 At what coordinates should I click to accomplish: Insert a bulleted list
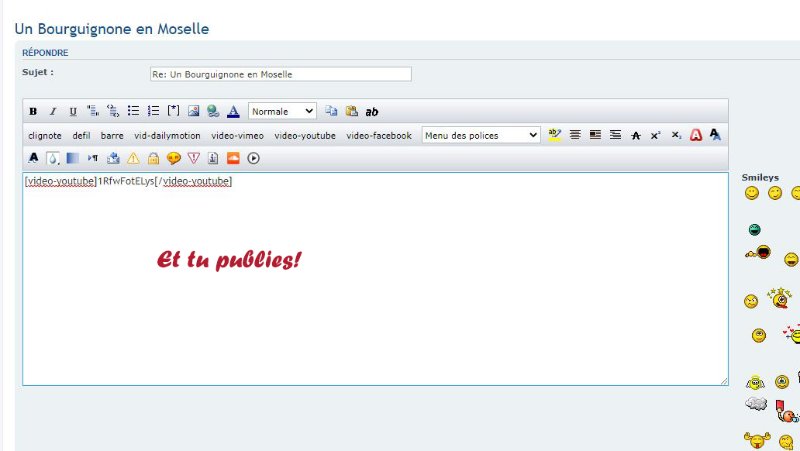click(x=133, y=112)
